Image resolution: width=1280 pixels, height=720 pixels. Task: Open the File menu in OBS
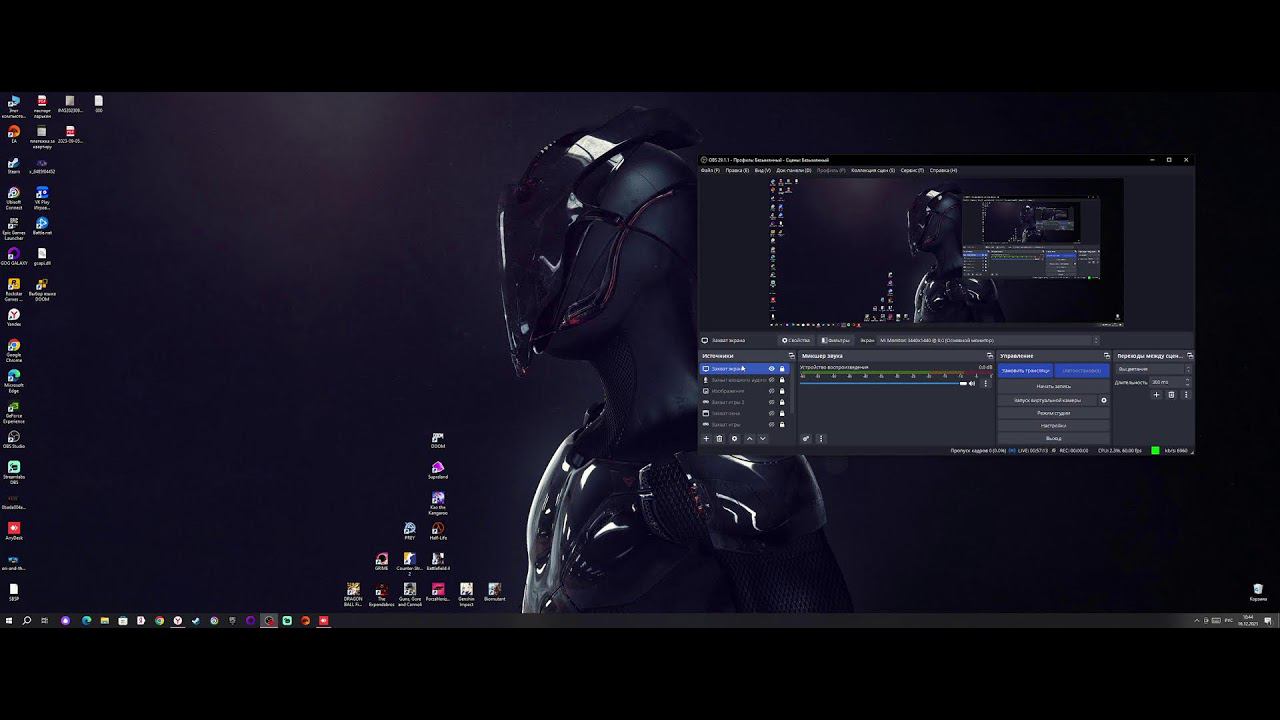click(710, 171)
